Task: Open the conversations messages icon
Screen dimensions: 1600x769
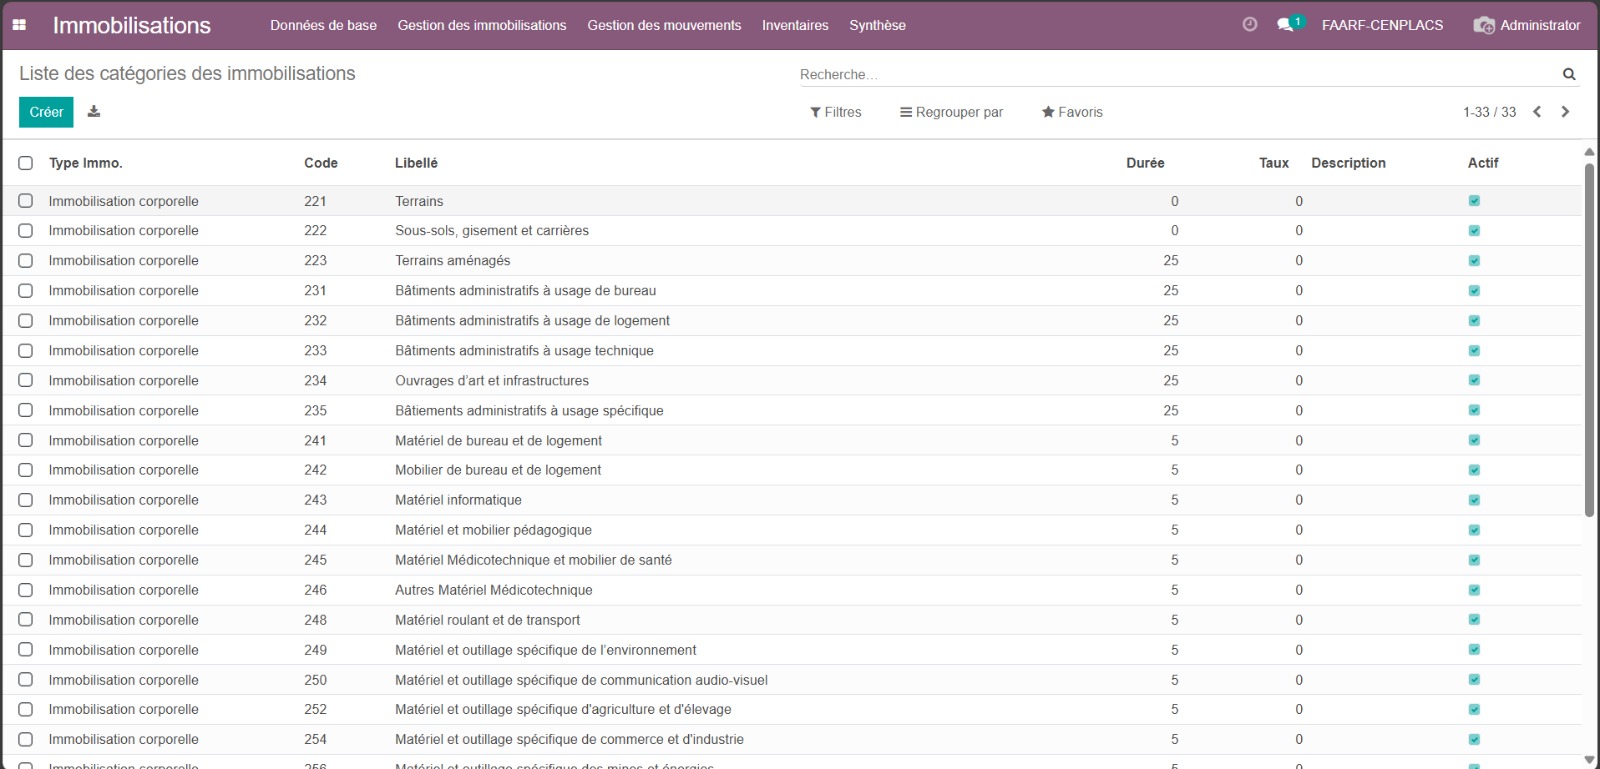Action: 1286,25
